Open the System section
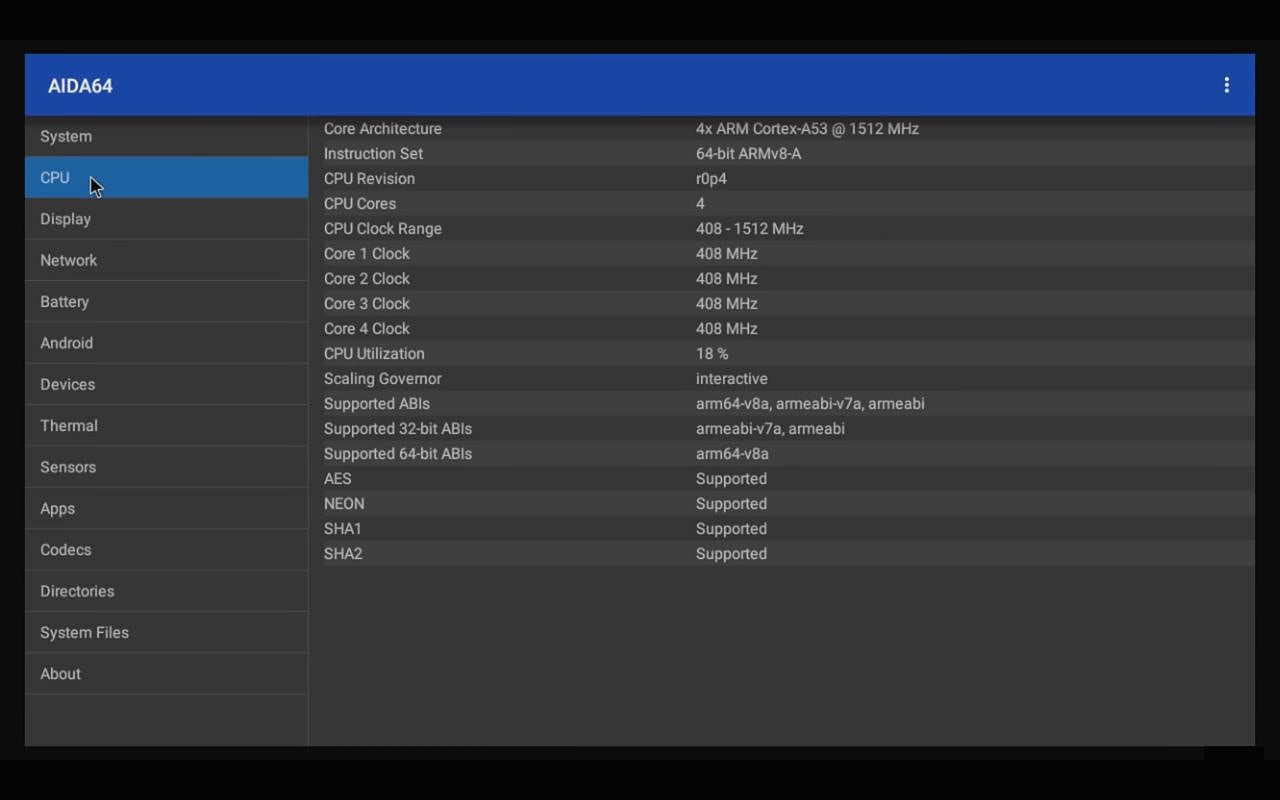Viewport: 1280px width, 800px height. 166,136
